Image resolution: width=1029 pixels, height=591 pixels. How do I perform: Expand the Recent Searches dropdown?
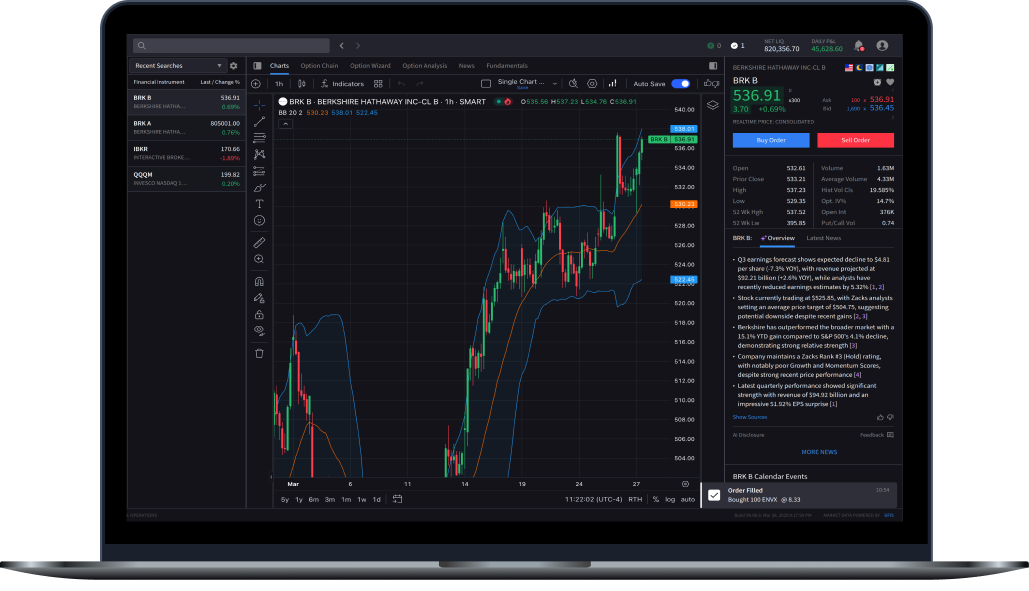pyautogui.click(x=178, y=66)
